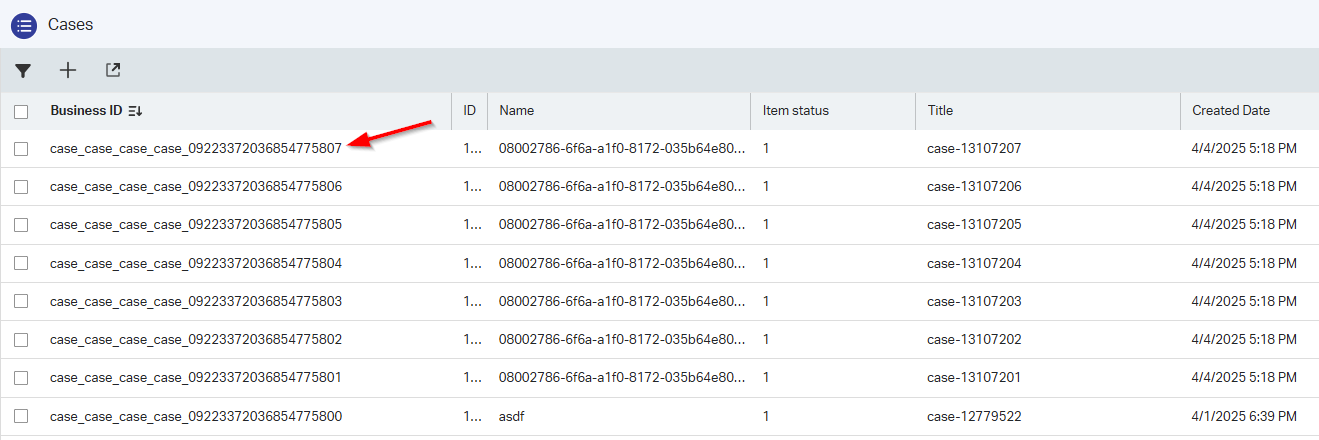Check the box for case ending 775807
The image size is (1319, 440).
21,148
